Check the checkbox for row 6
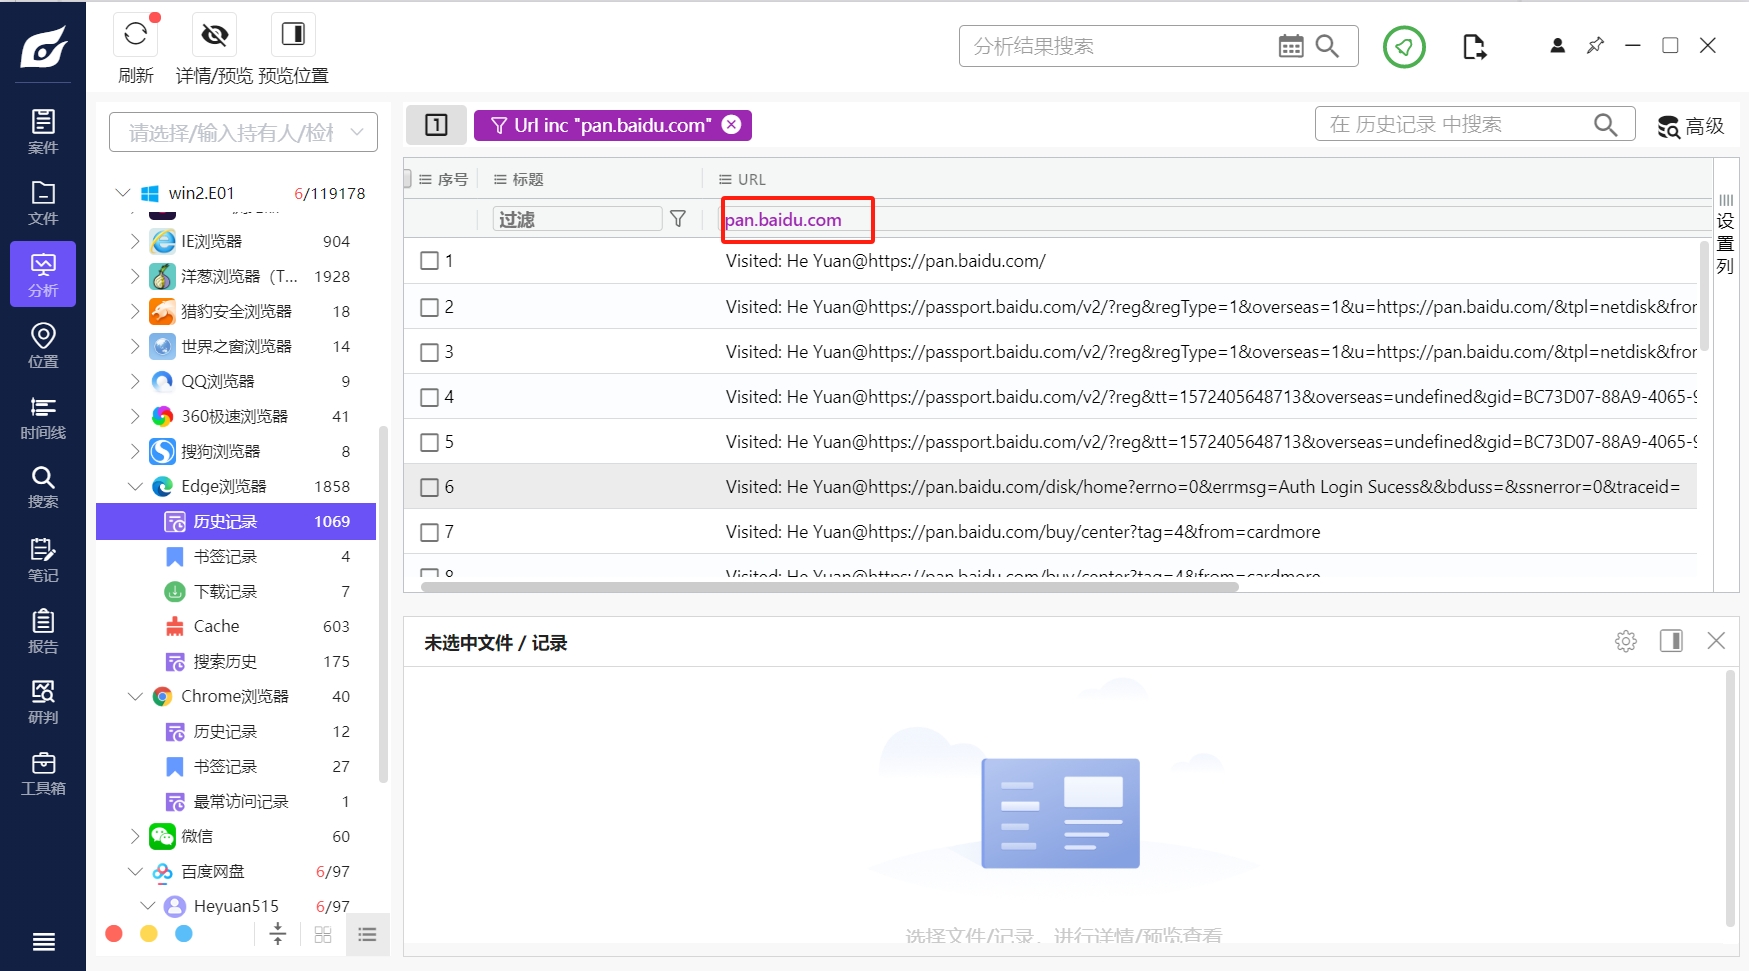The width and height of the screenshot is (1749, 971). click(430, 487)
